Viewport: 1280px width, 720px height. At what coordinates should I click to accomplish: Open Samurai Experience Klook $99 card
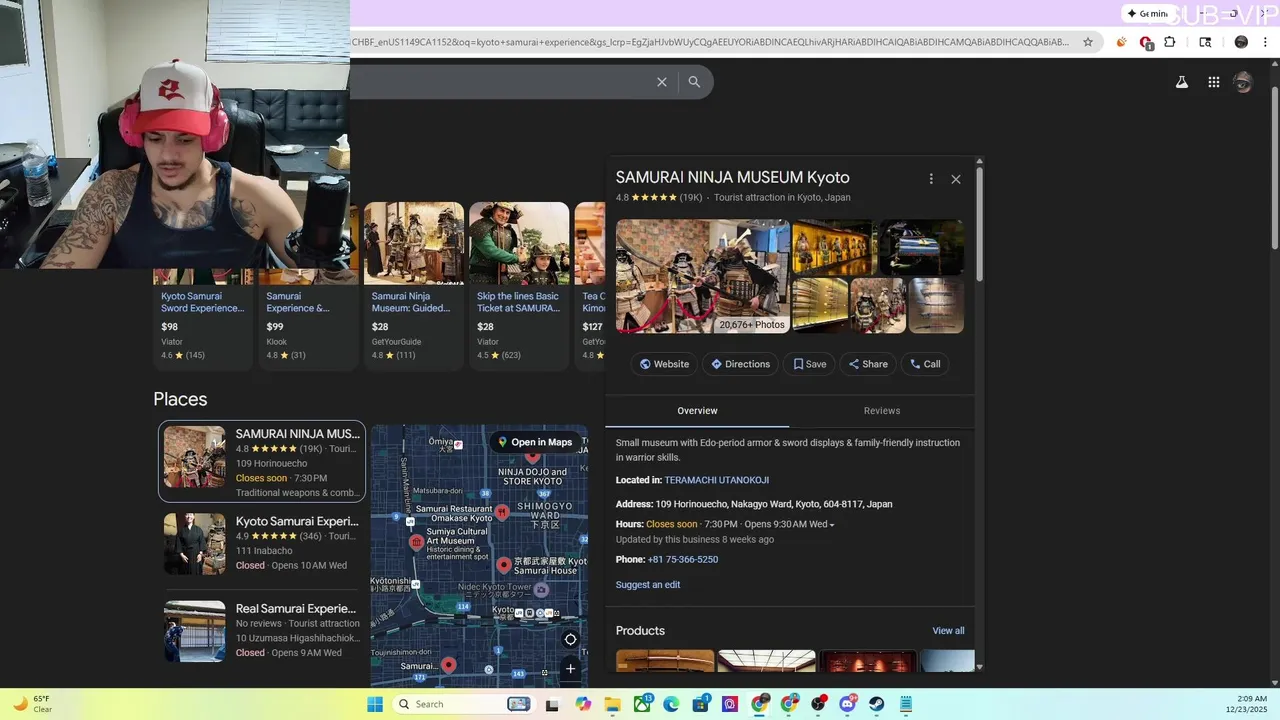pyautogui.click(x=309, y=322)
